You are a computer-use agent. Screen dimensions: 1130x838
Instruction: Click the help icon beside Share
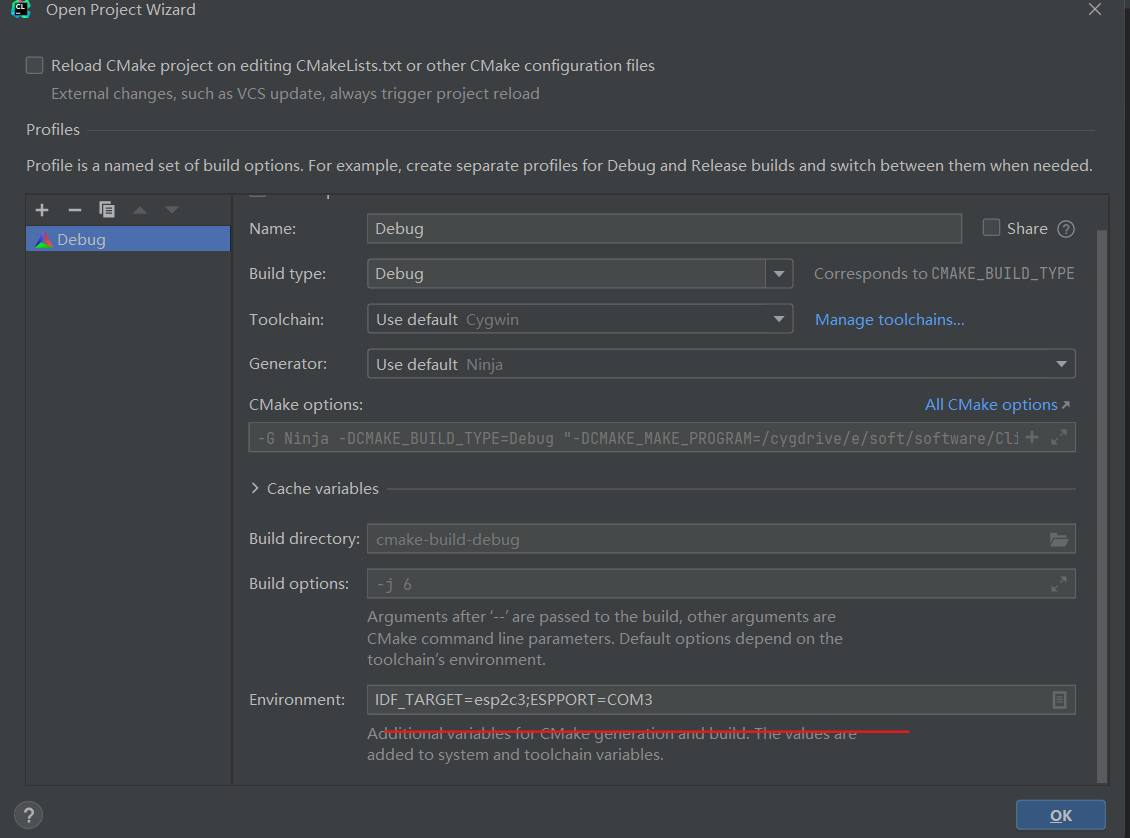1066,229
